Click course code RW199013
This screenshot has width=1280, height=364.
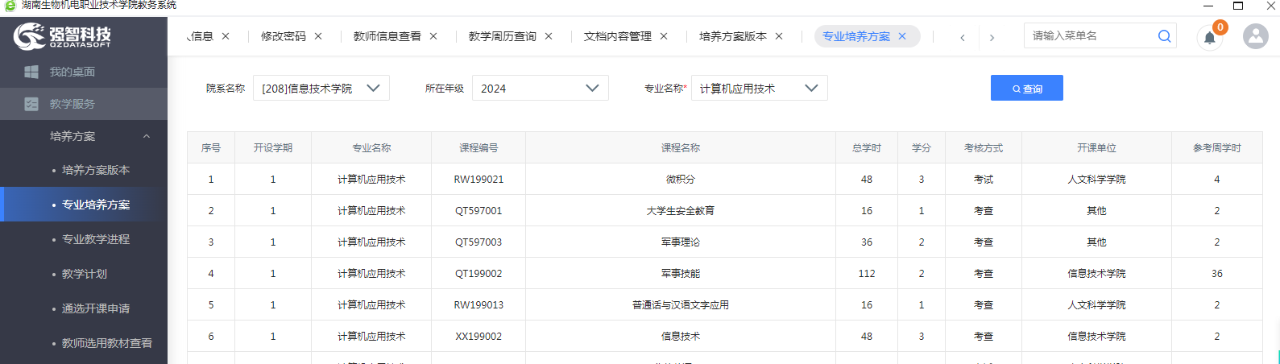478,305
